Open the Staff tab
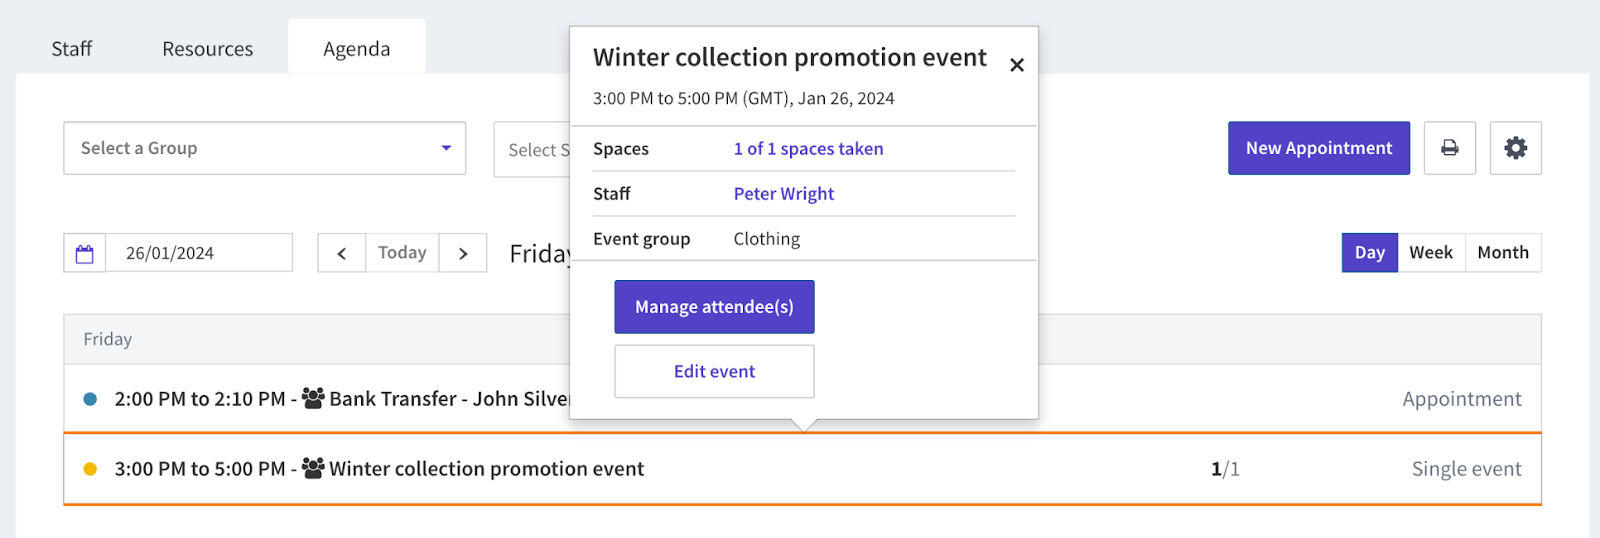1600x538 pixels. point(72,49)
